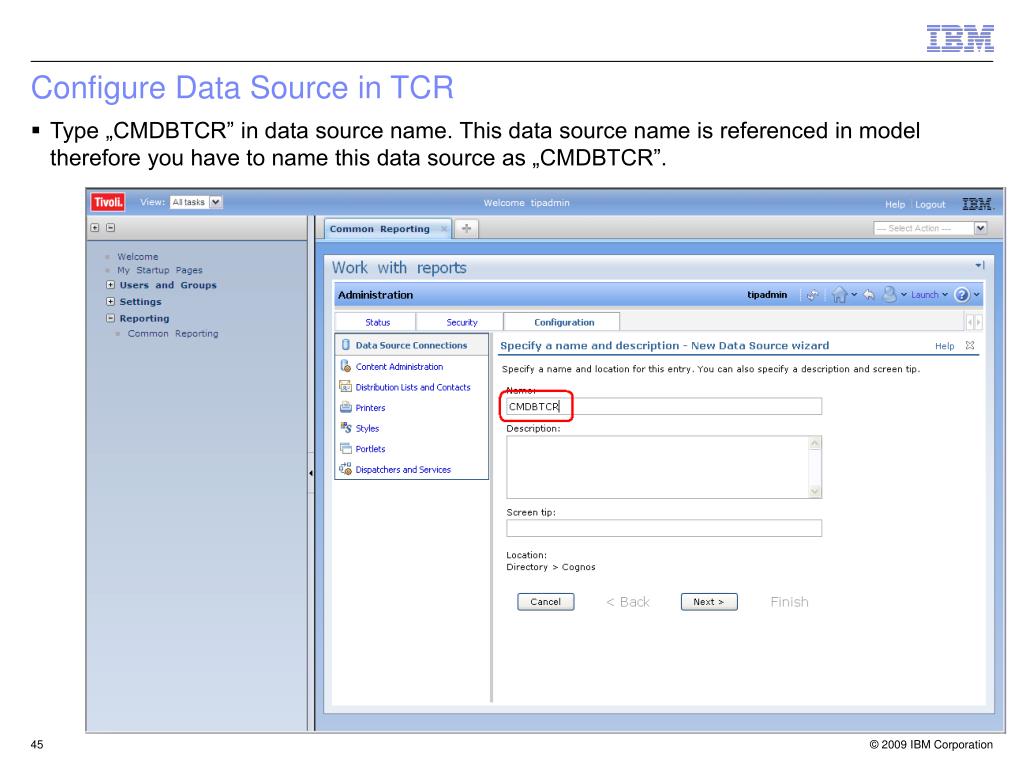The height and width of the screenshot is (768, 1024).
Task: Open the help options dropdown arrow
Action: click(x=976, y=295)
